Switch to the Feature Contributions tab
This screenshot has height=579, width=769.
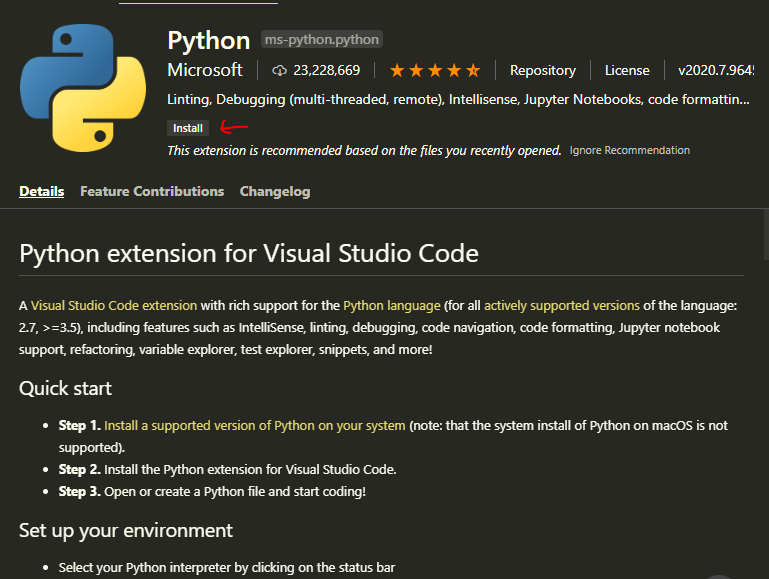click(152, 191)
